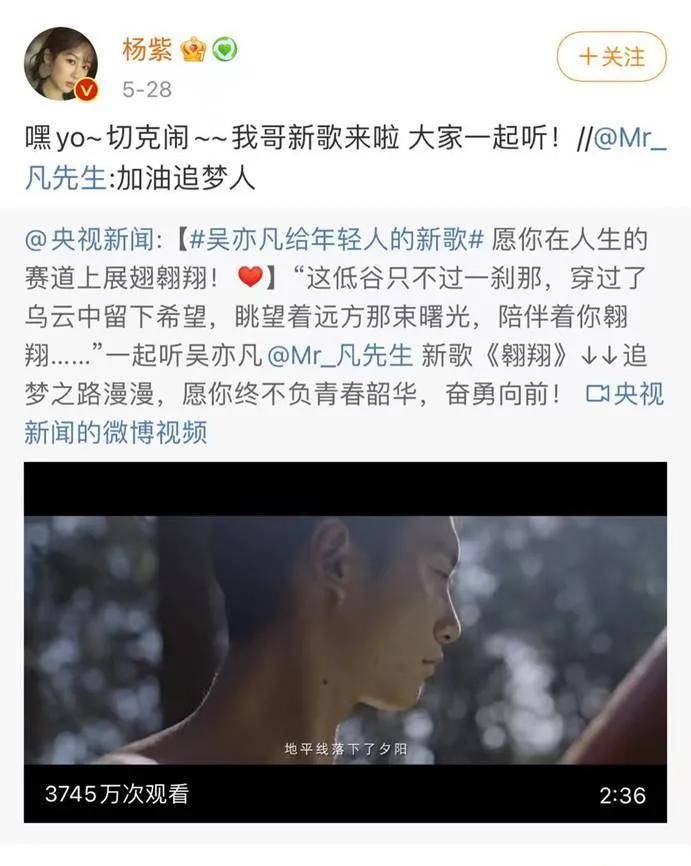The image size is (691, 866).
Task: Tap the 杨紫 profile avatar
Action: click(x=61, y=64)
